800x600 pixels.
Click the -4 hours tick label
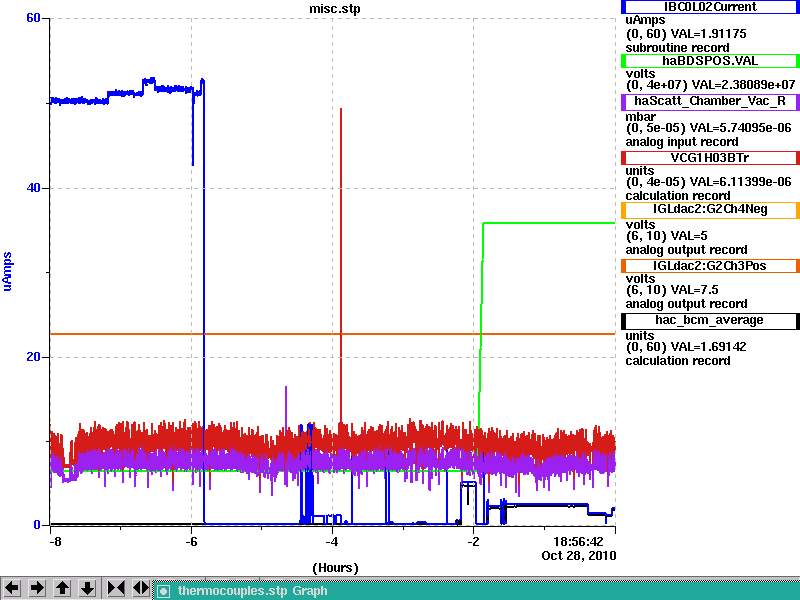tap(332, 542)
